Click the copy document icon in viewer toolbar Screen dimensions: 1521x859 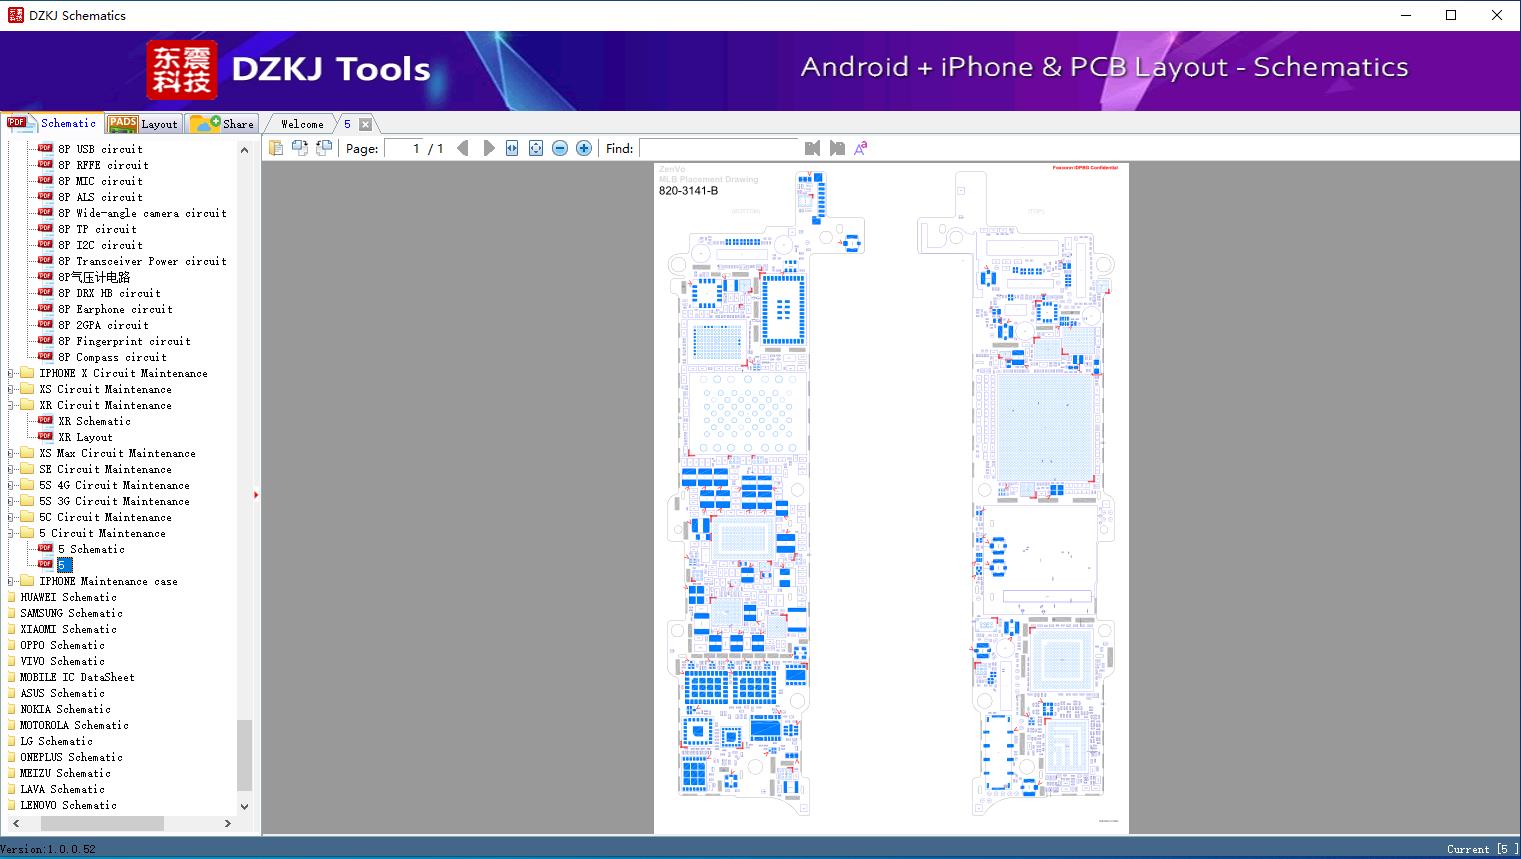pos(275,148)
